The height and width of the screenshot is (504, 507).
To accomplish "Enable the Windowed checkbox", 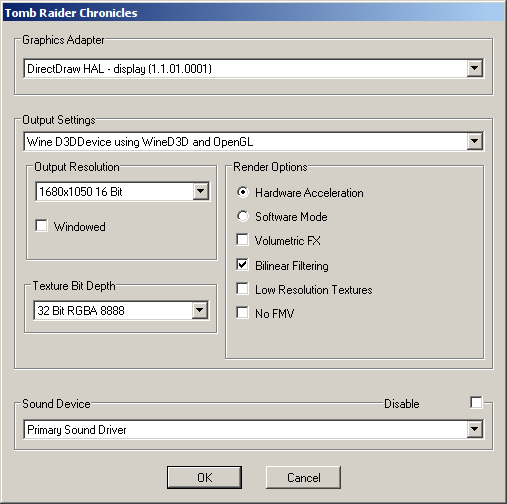I will point(41,226).
